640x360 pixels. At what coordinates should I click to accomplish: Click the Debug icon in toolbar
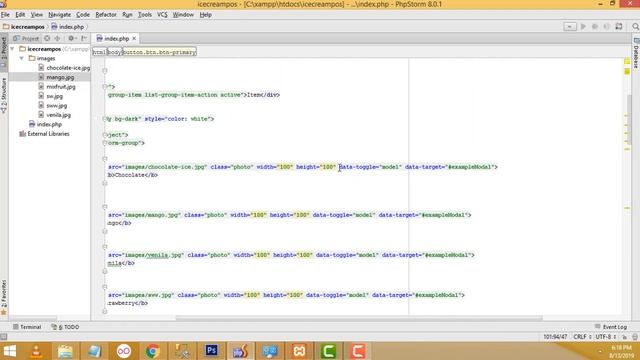(x=595, y=27)
